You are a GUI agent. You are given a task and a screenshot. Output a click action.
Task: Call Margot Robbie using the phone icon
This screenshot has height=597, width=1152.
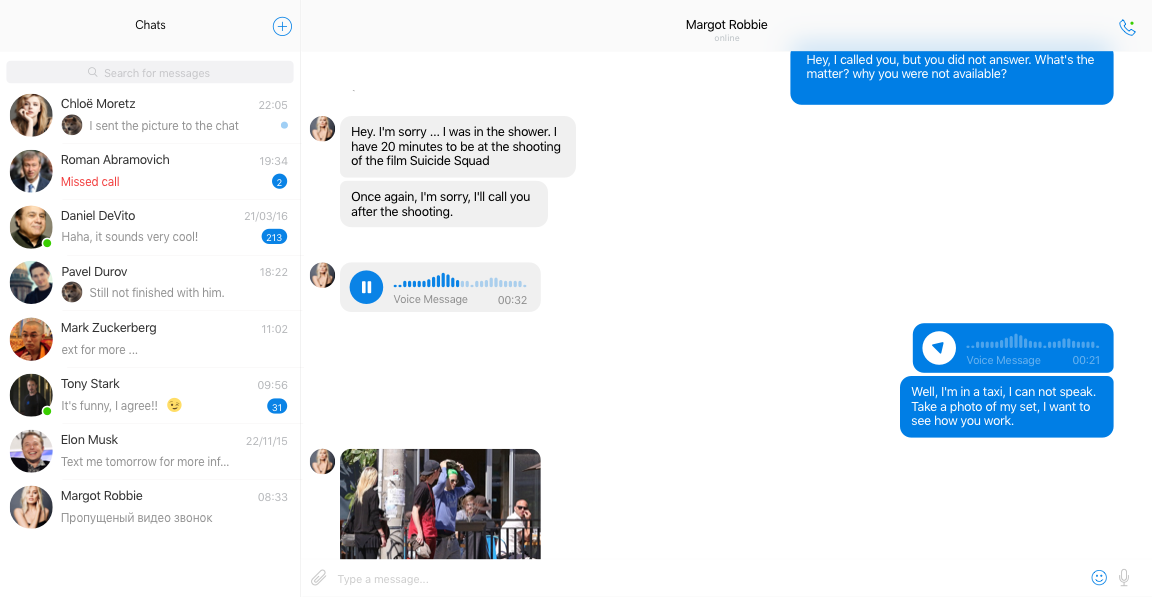pyautogui.click(x=1127, y=28)
